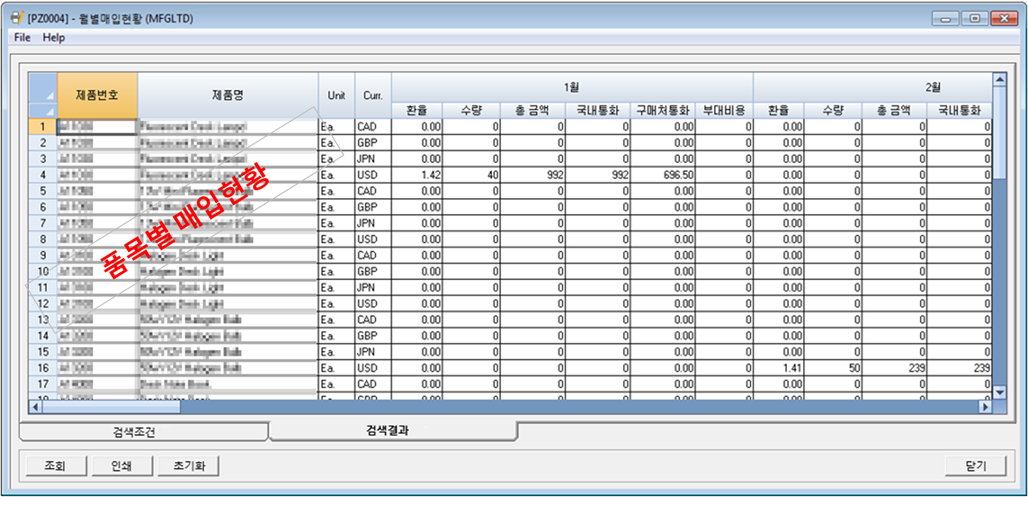Click the GBP currency cell in row 2
The height and width of the screenshot is (506, 1028).
pyautogui.click(x=373, y=143)
